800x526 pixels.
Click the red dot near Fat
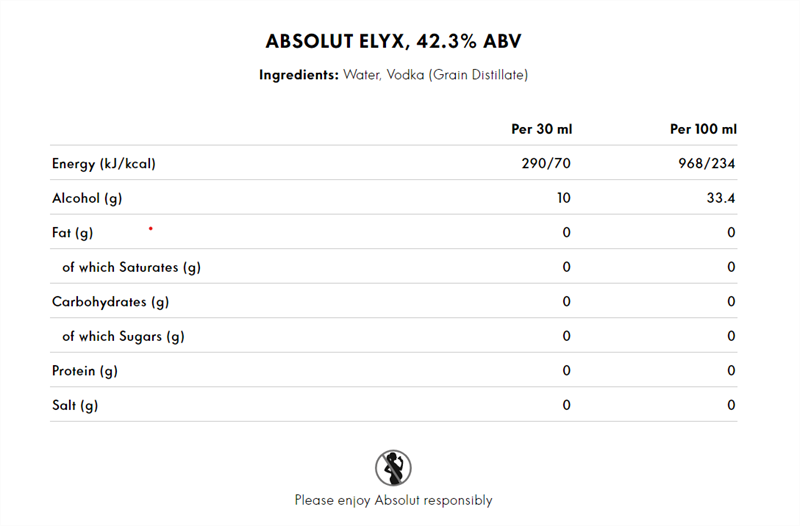151,229
